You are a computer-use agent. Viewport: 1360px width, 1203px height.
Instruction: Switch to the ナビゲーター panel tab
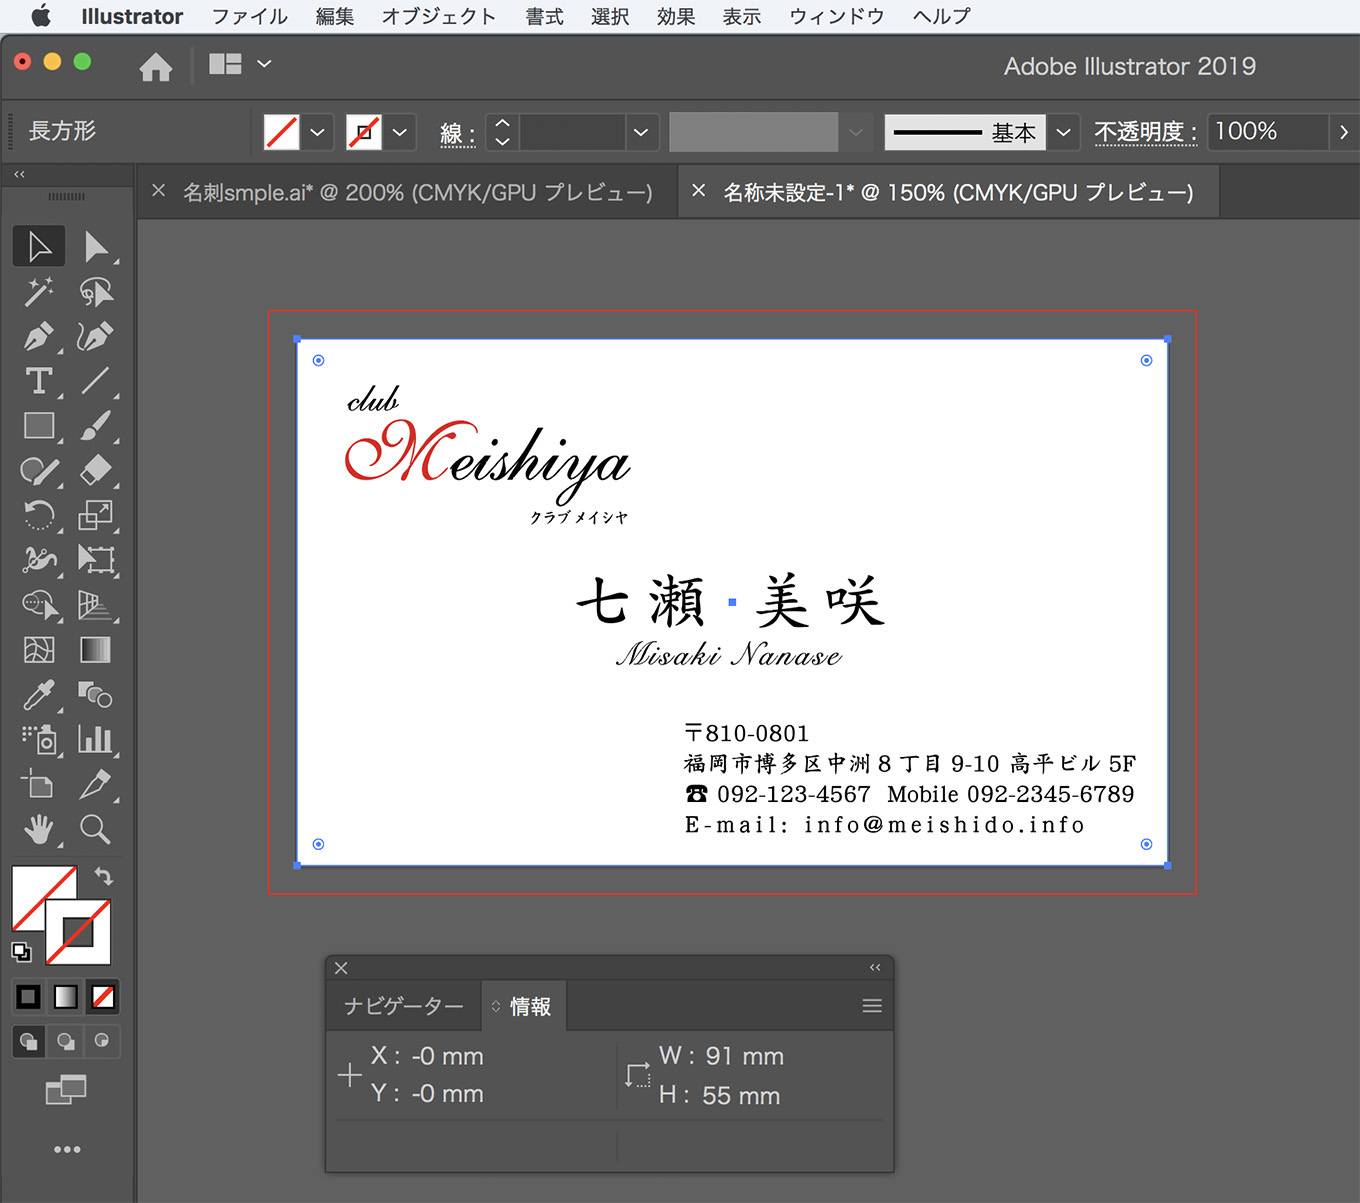click(403, 1006)
